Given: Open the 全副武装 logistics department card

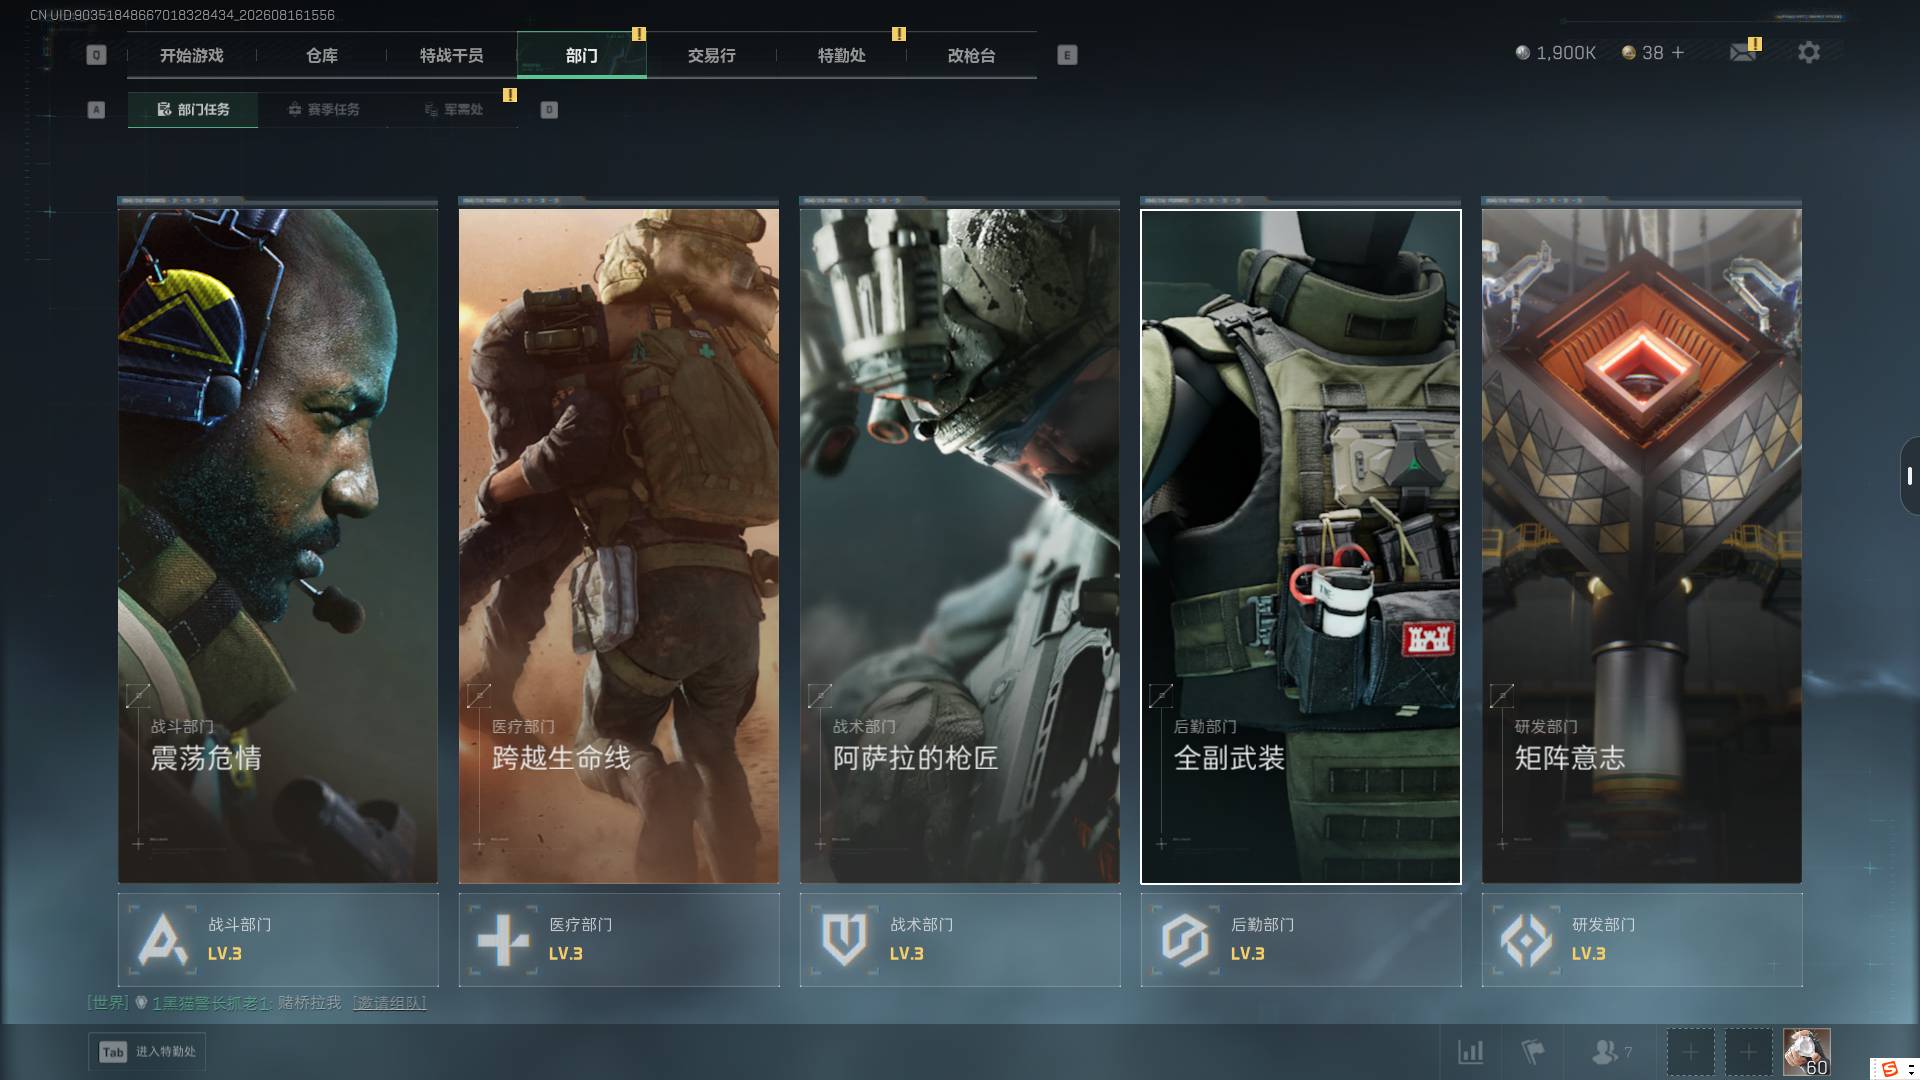Looking at the screenshot, I should [1301, 546].
